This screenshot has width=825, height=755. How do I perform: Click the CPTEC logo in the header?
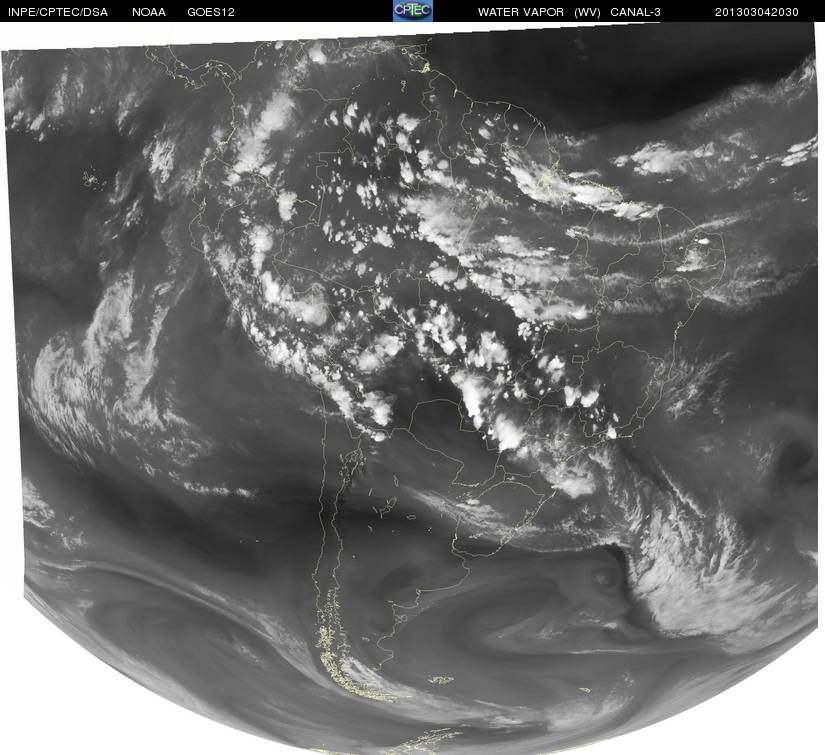tap(413, 11)
